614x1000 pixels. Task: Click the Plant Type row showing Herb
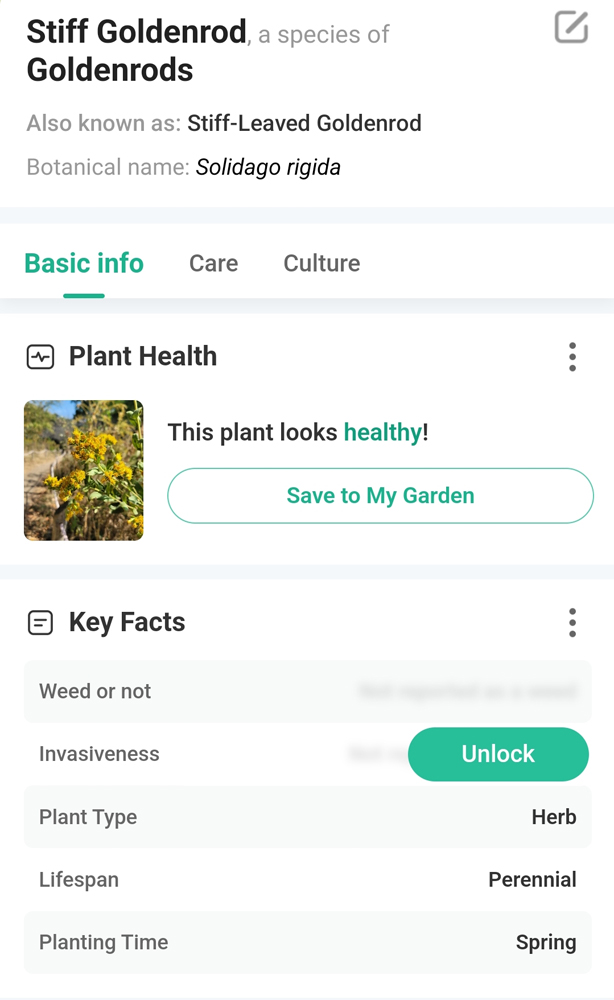(307, 817)
